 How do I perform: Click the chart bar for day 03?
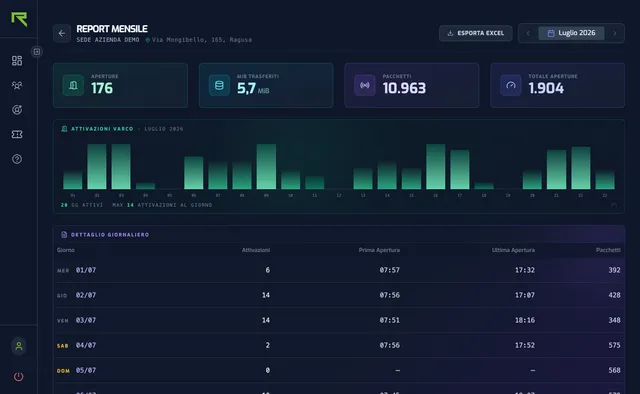(121, 166)
